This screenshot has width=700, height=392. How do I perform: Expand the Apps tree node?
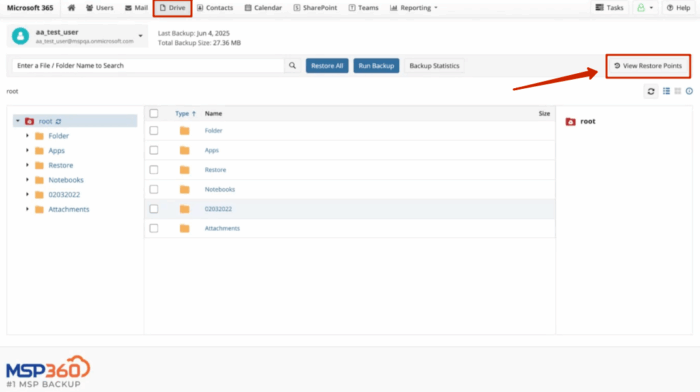[27, 150]
